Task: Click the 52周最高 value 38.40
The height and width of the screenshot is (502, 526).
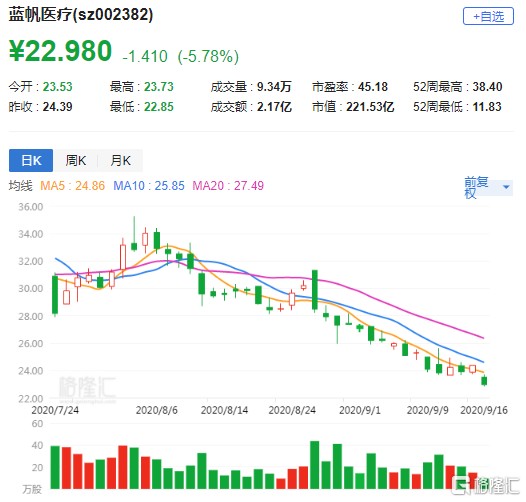Action: 487,87
